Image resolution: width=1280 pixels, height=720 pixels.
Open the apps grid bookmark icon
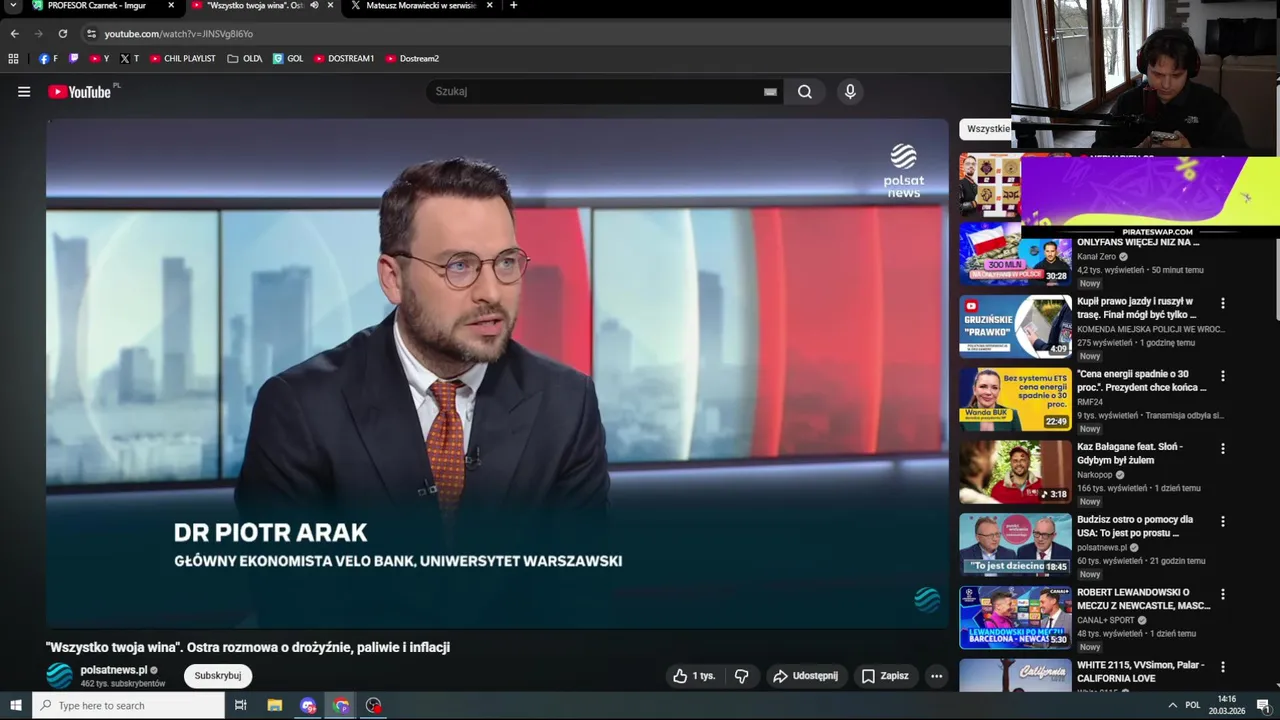13,59
